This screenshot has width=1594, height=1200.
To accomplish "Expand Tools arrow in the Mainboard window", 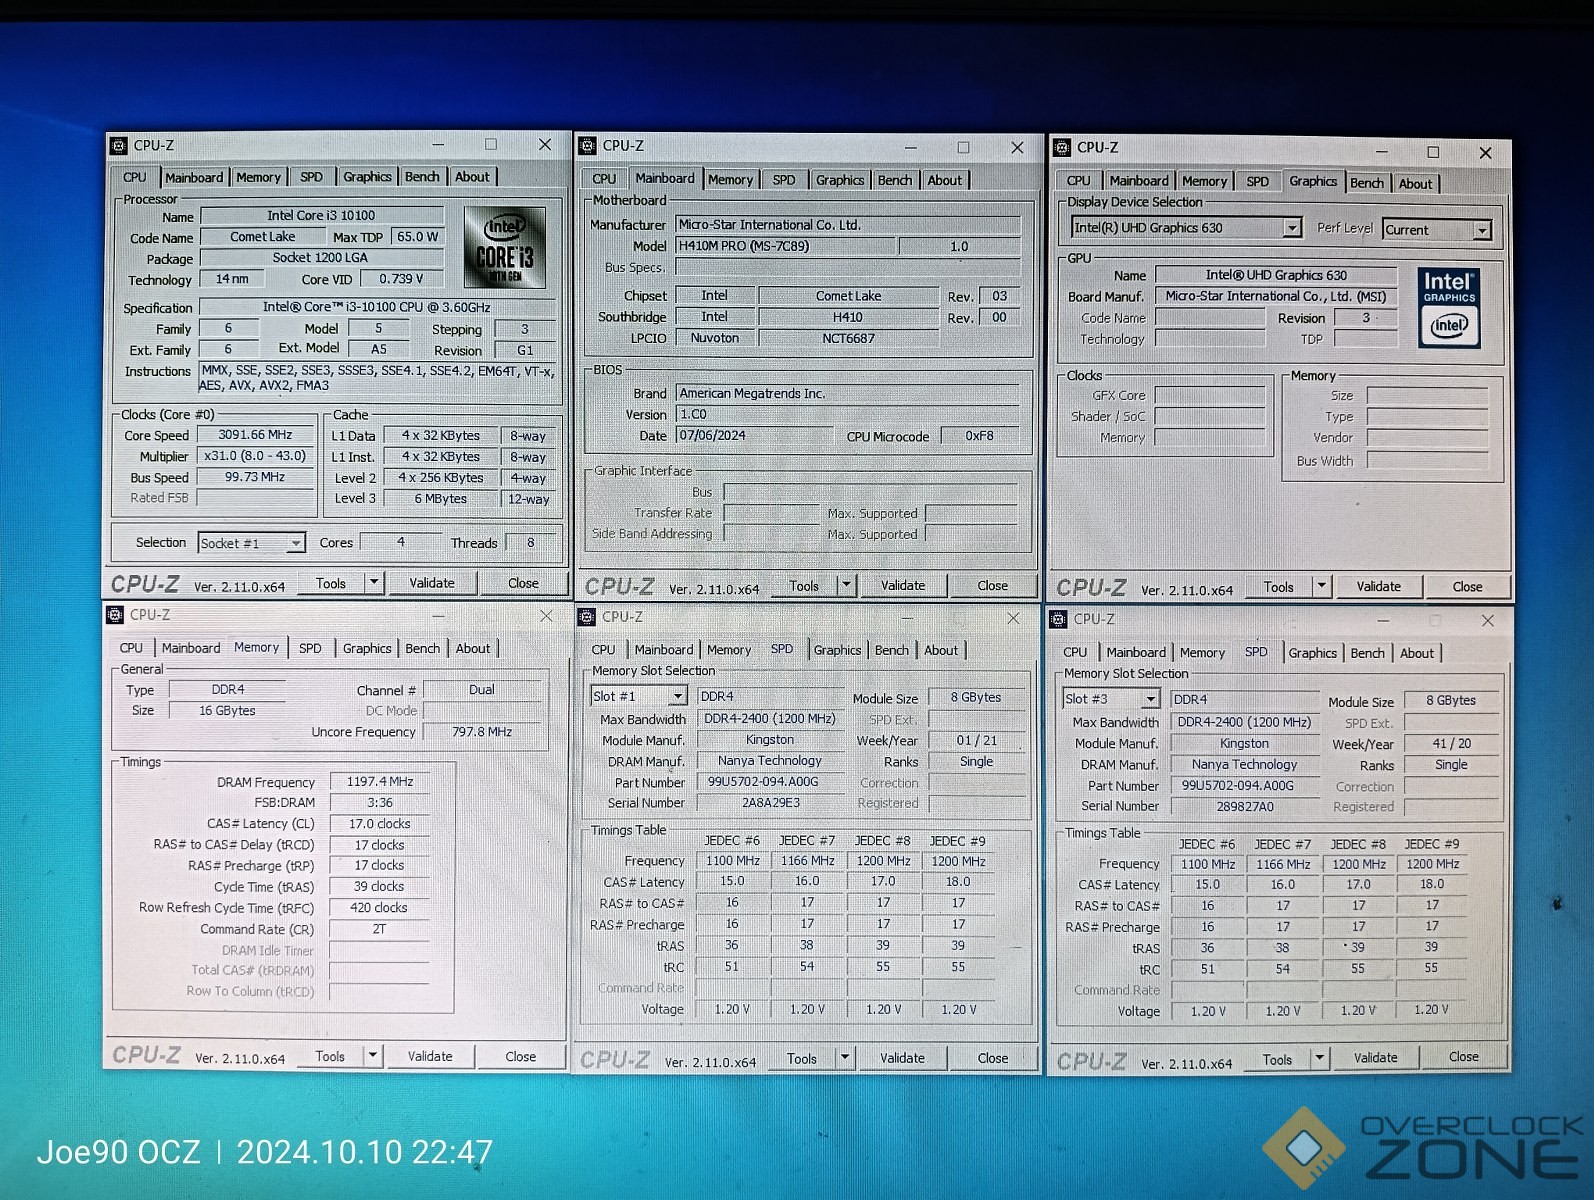I will (846, 585).
